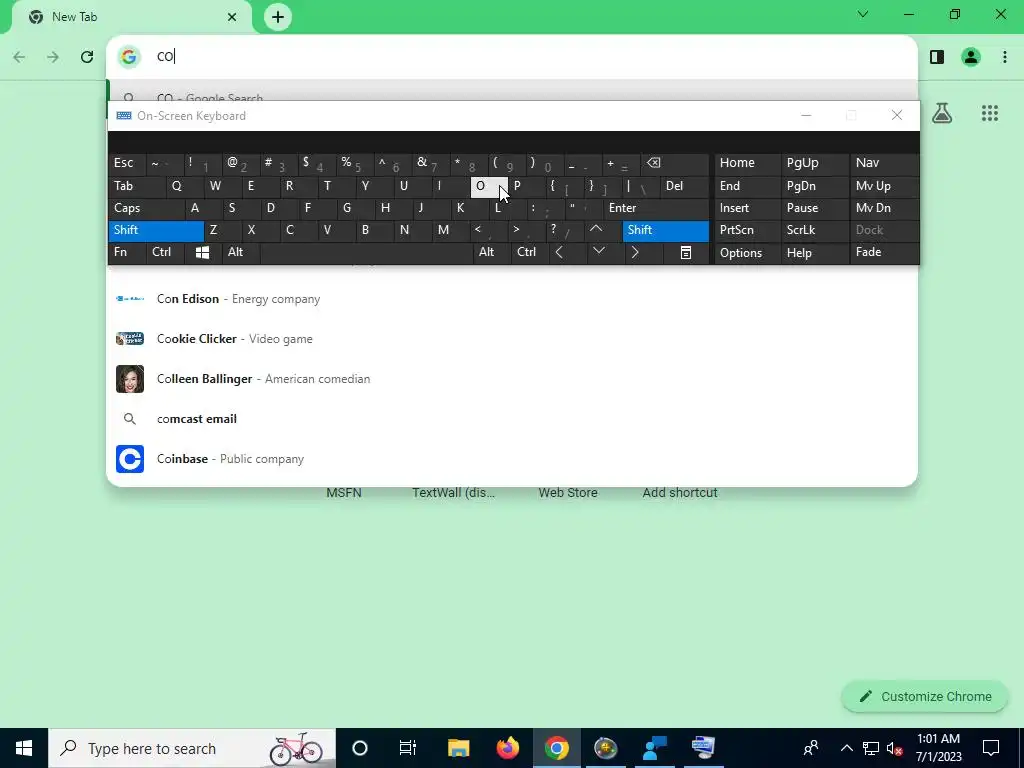
Task: Click the Windows logo key on keyboard
Action: (x=202, y=252)
